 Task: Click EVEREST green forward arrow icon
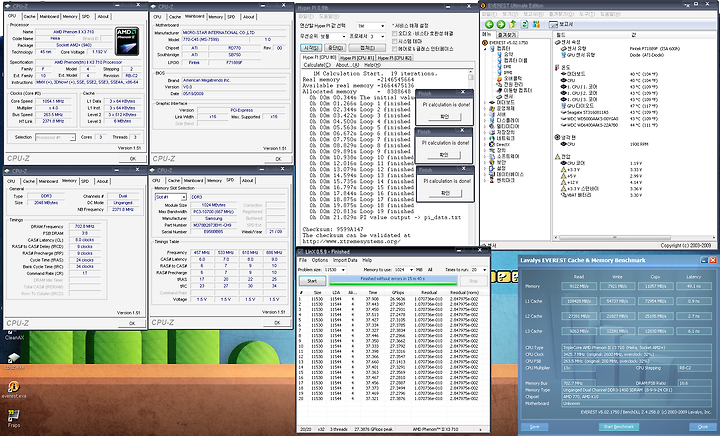(x=501, y=25)
